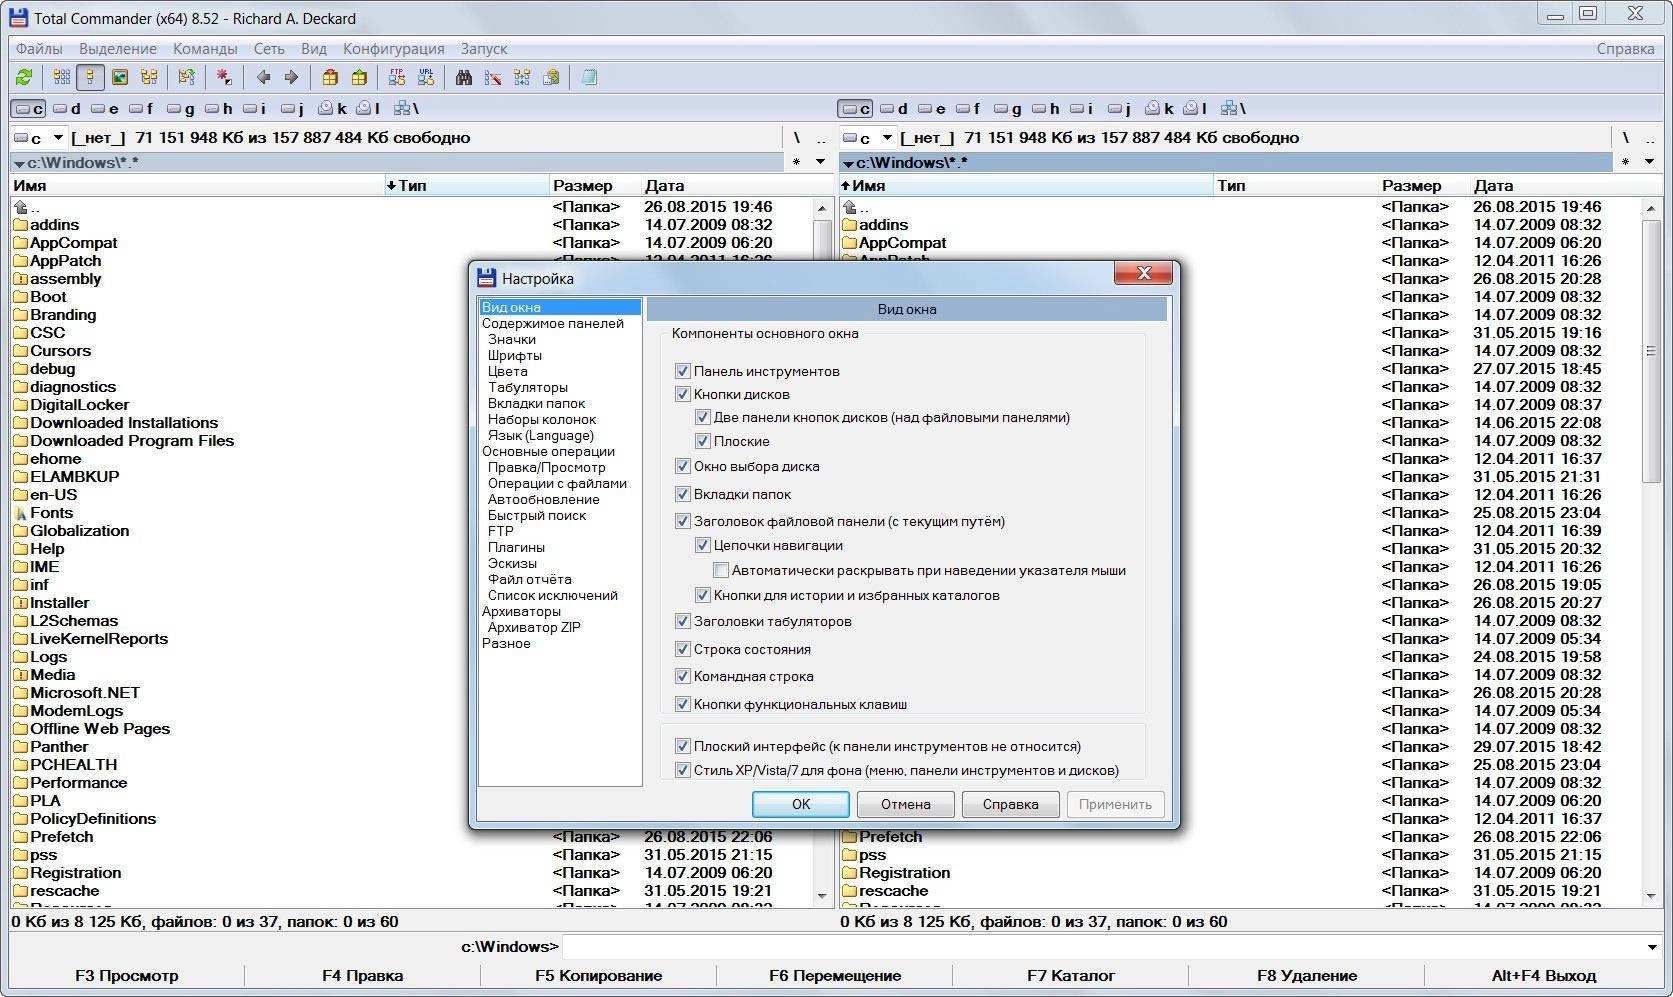1673x997 pixels.
Task: Open the multi-rename tool icon
Action: (493, 77)
